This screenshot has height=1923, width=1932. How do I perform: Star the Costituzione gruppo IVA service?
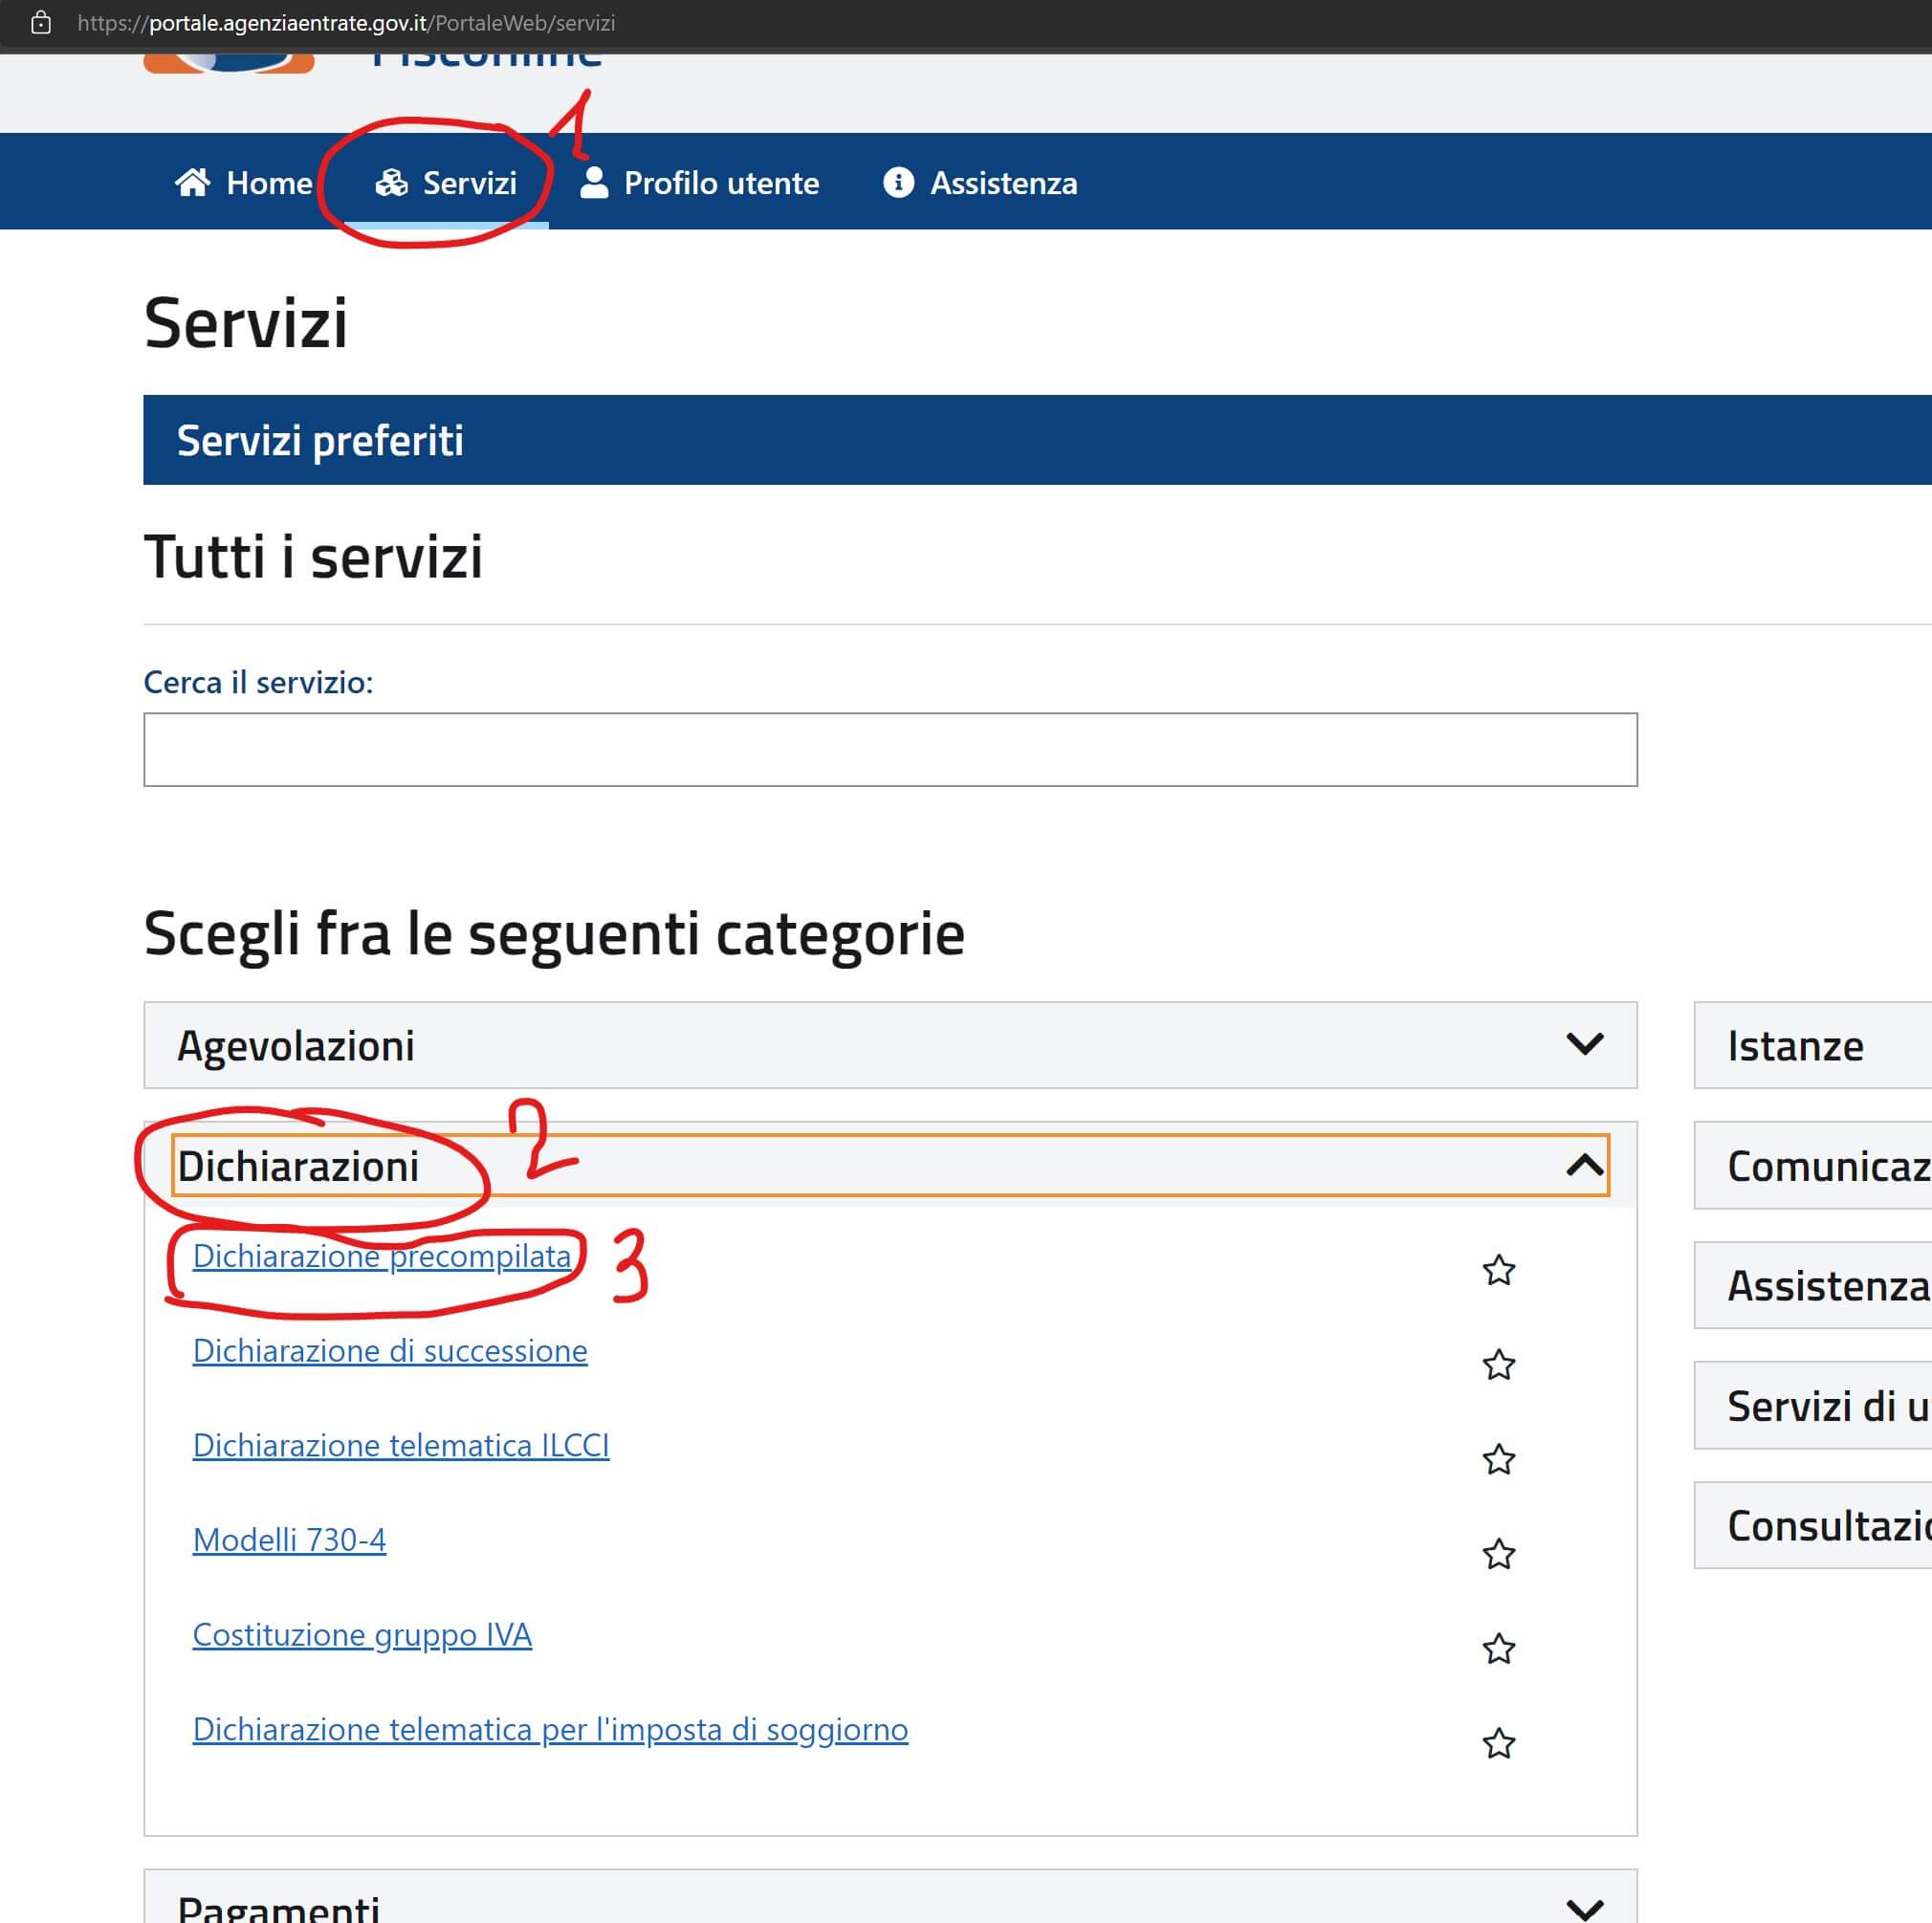tap(1498, 1649)
